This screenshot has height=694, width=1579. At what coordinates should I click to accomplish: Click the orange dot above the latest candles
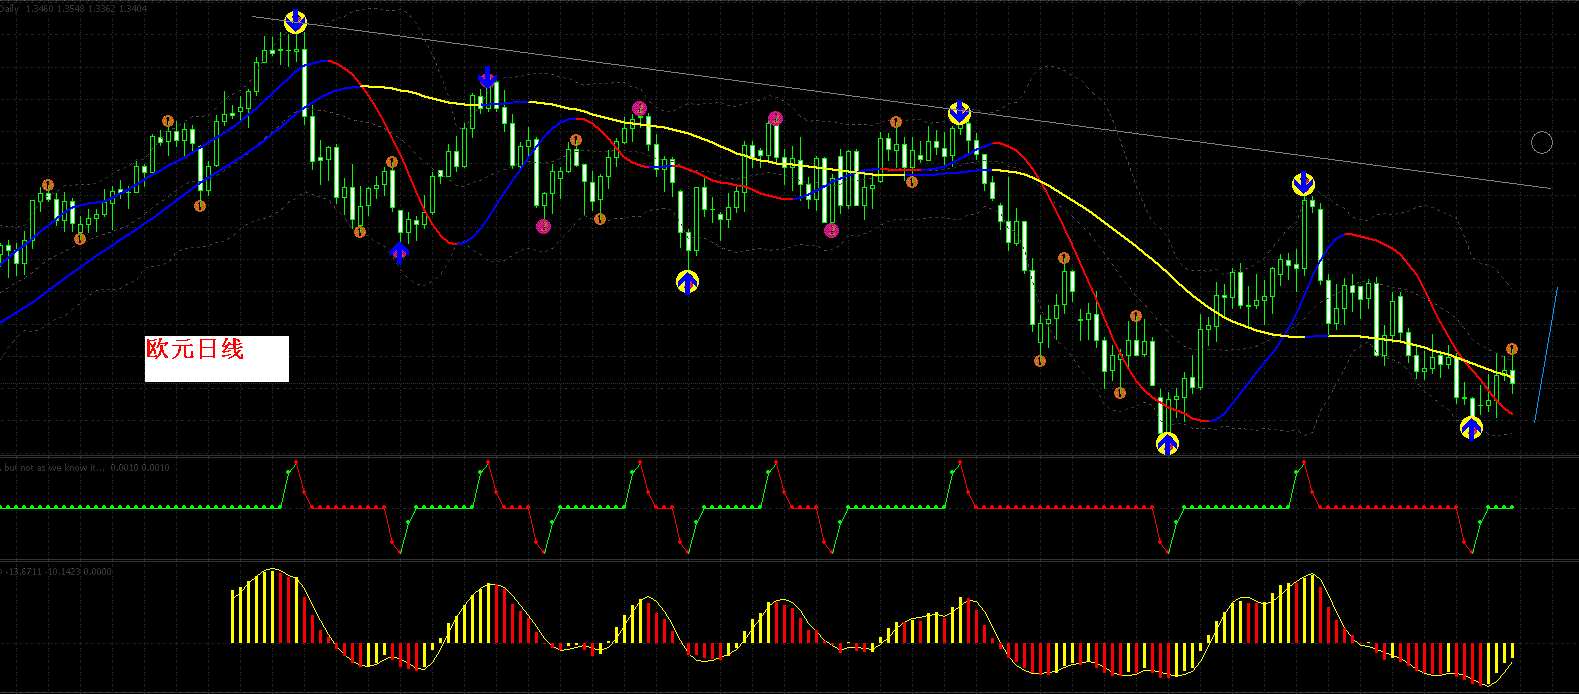coord(1512,349)
